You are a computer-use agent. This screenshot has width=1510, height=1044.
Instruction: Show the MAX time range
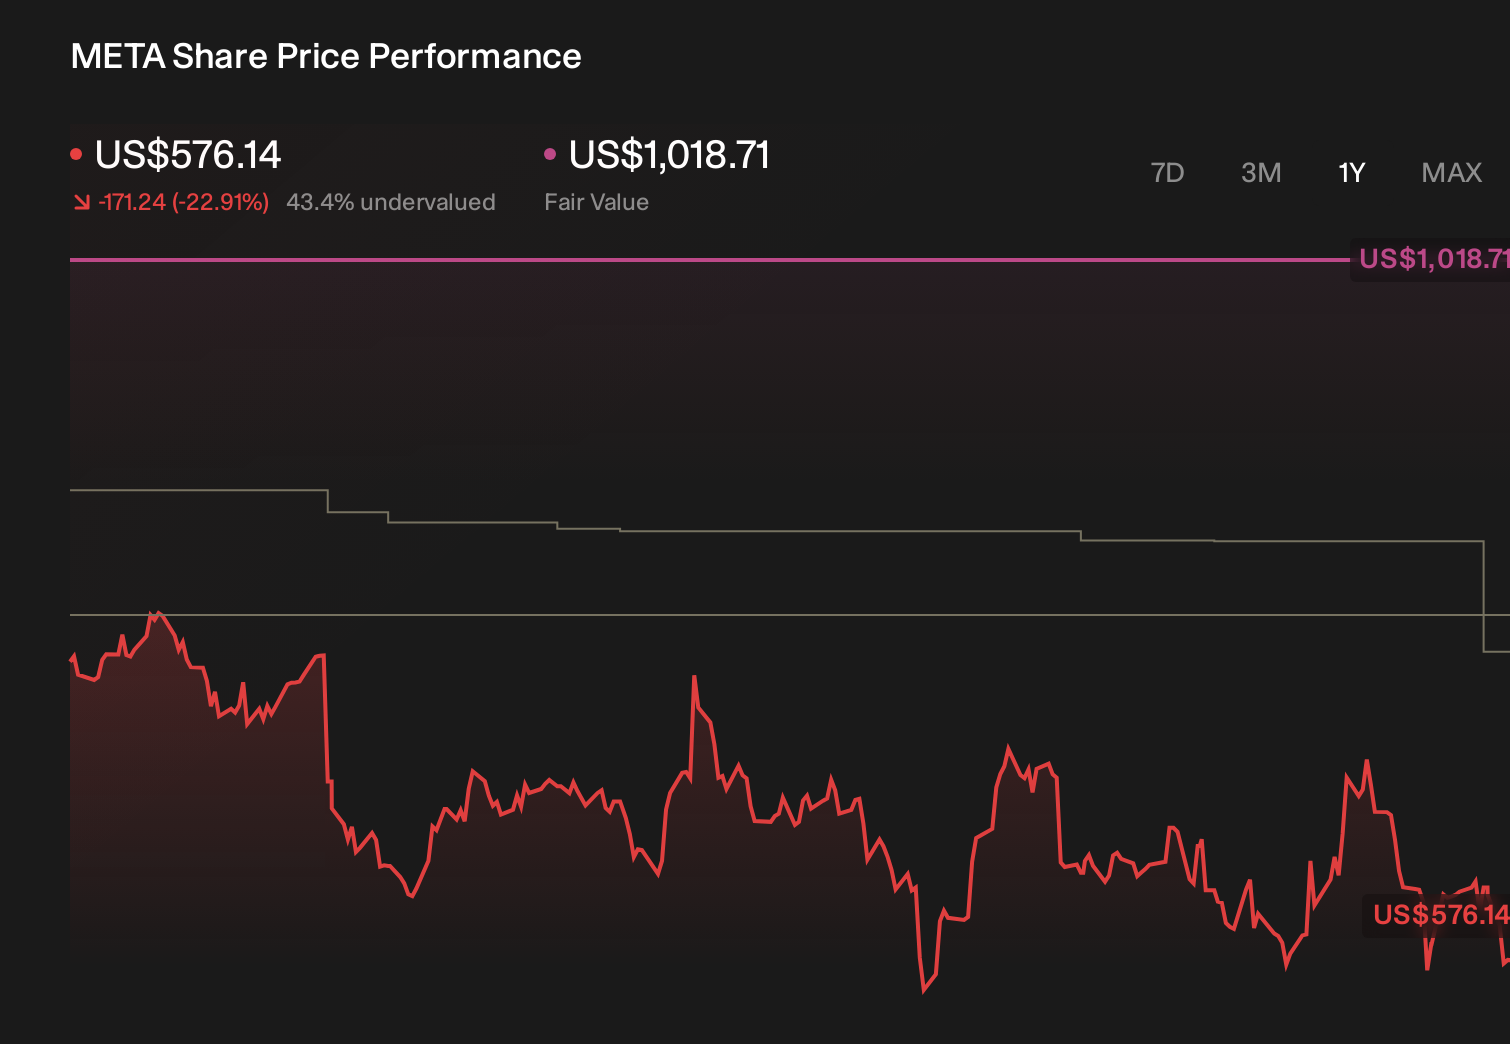click(1452, 173)
